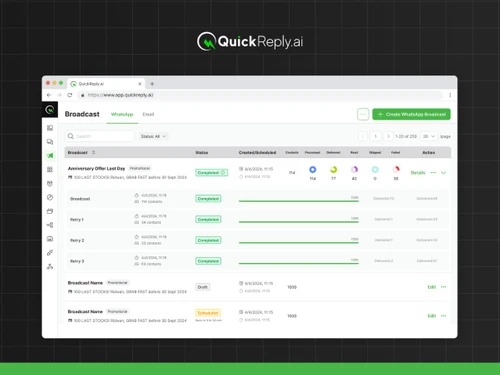Click the Draft status badge
The height and width of the screenshot is (375, 500).
click(x=202, y=287)
